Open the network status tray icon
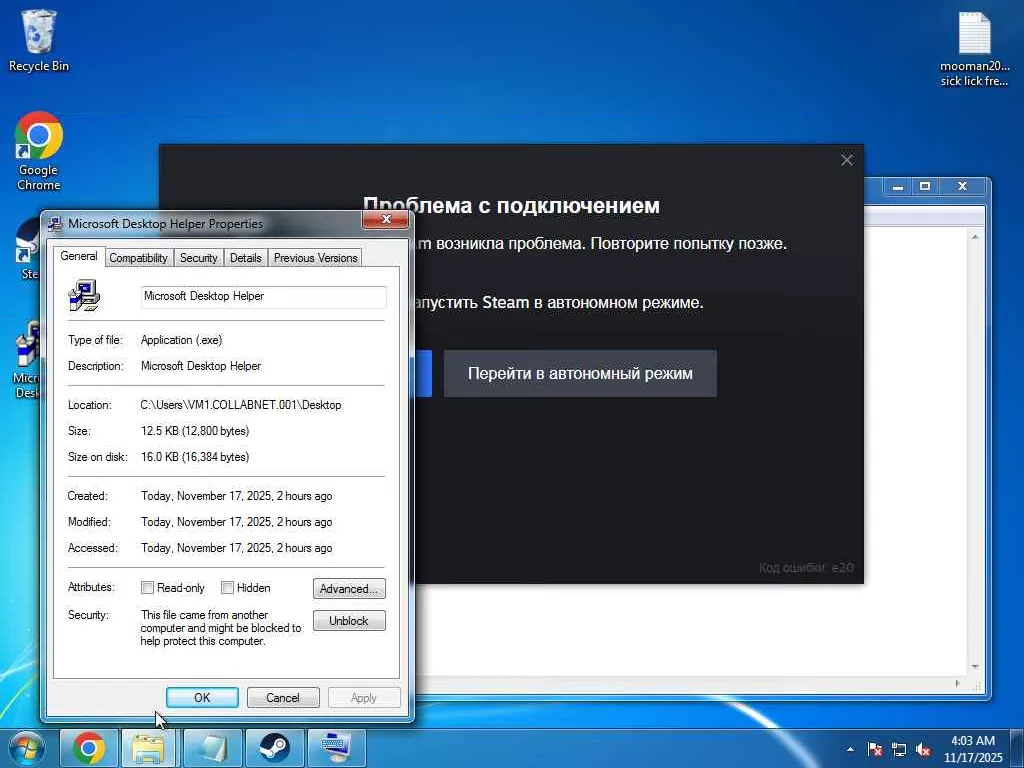Screen dimensions: 1024x768 point(899,749)
